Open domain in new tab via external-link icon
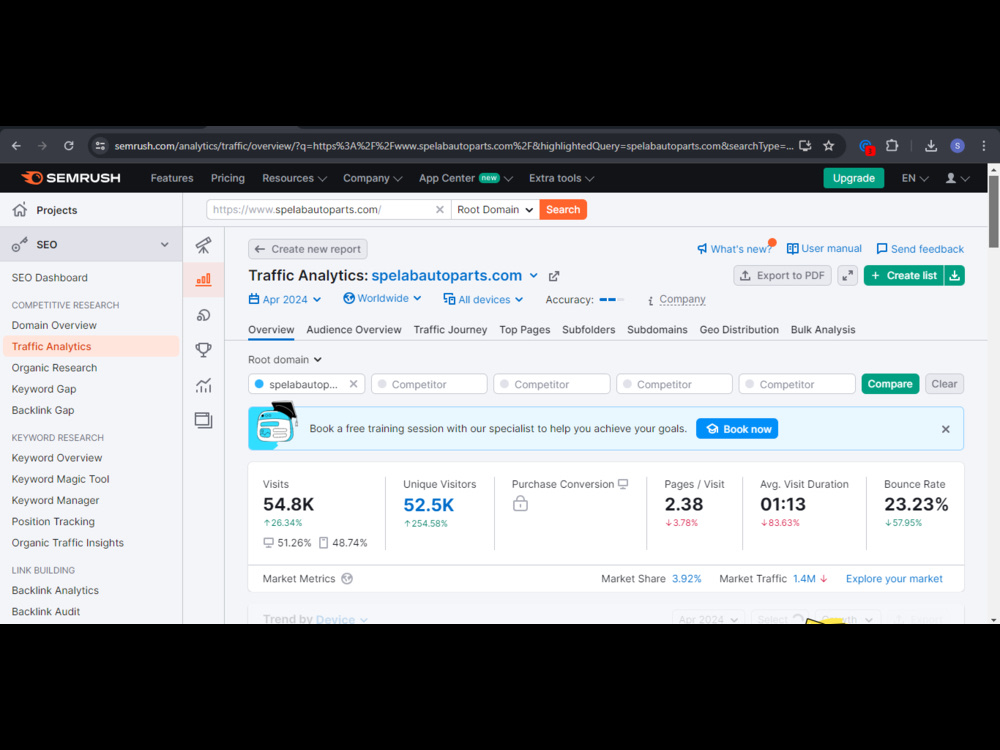The image size is (1000, 750). [x=554, y=276]
